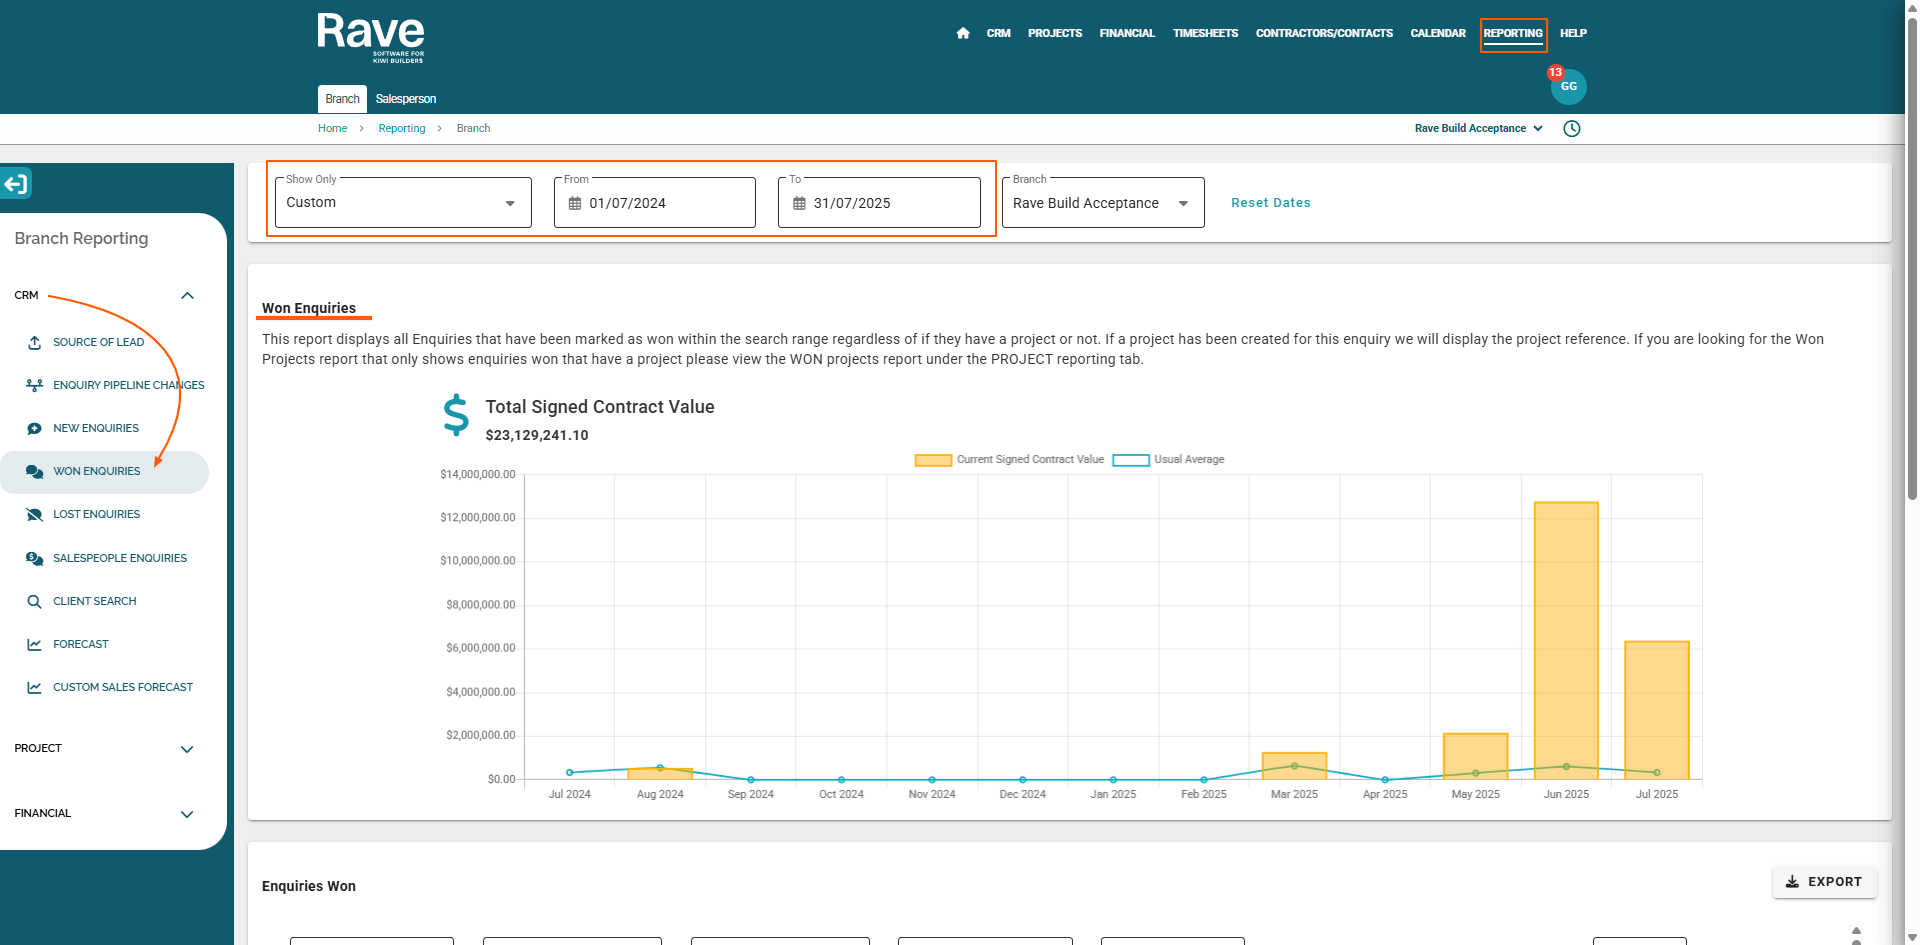Open TIMESHEETS in top navigation
This screenshot has width=1920, height=945.
[1205, 33]
